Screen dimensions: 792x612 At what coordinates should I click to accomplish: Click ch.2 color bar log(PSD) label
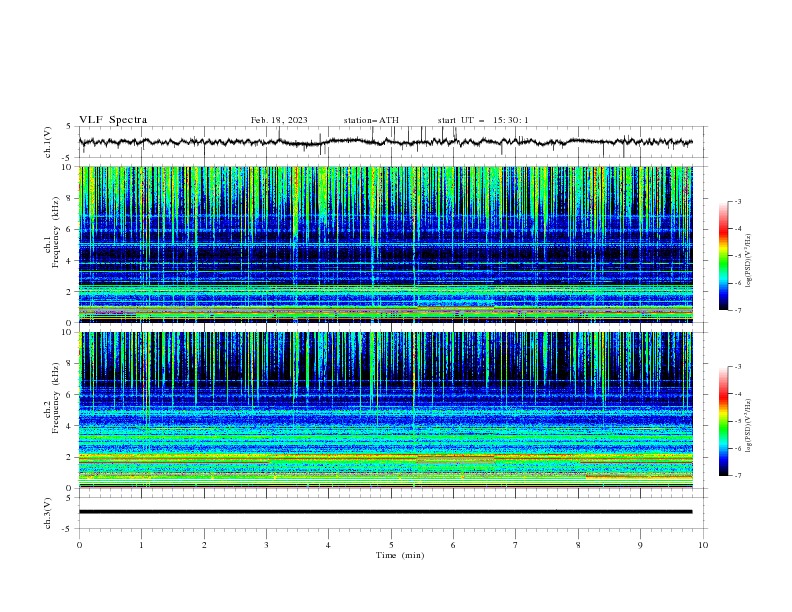coord(748,426)
